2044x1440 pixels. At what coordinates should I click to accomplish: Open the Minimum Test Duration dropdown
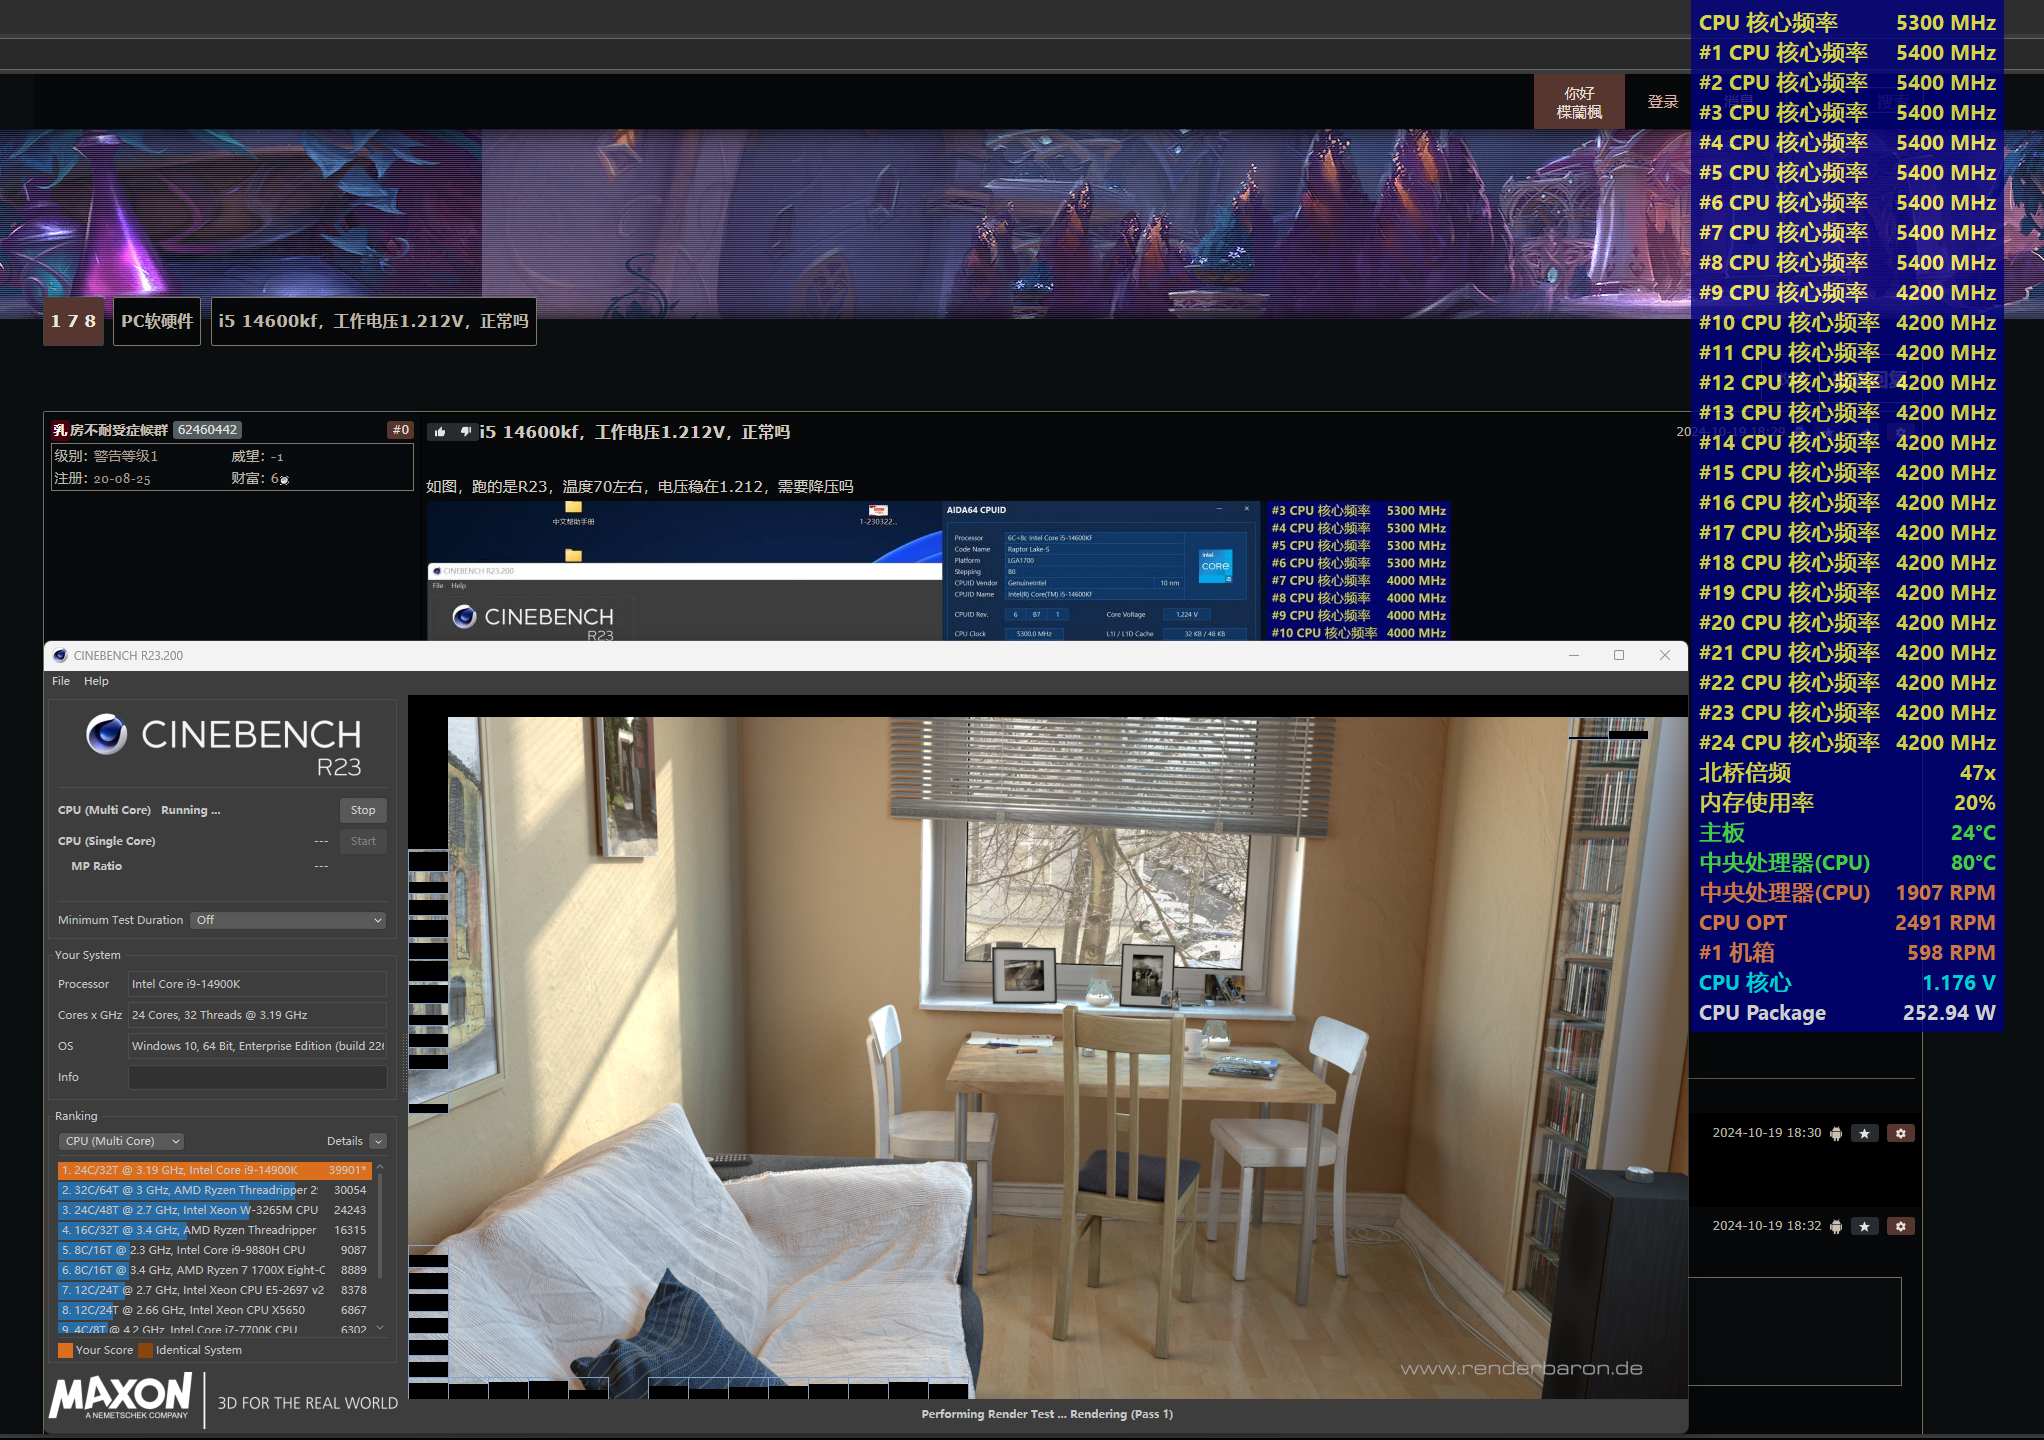coord(288,920)
